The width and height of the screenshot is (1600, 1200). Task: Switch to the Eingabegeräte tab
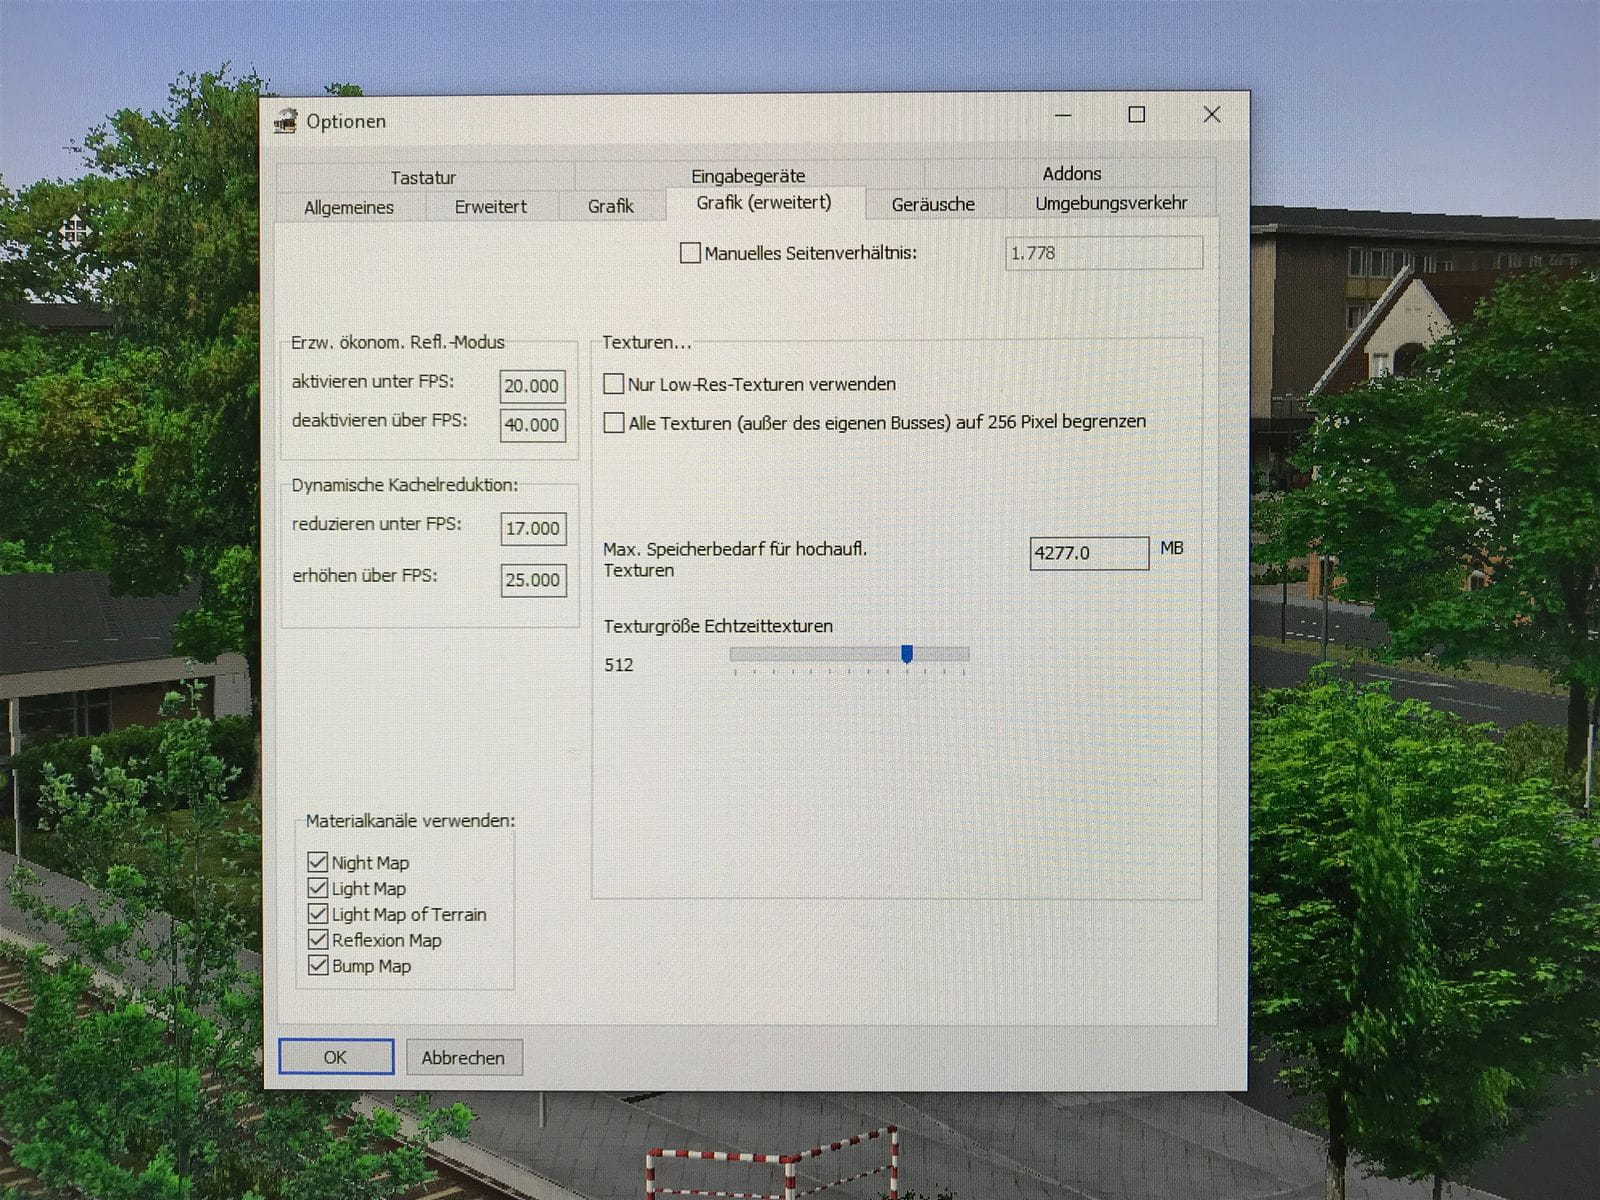coord(748,175)
